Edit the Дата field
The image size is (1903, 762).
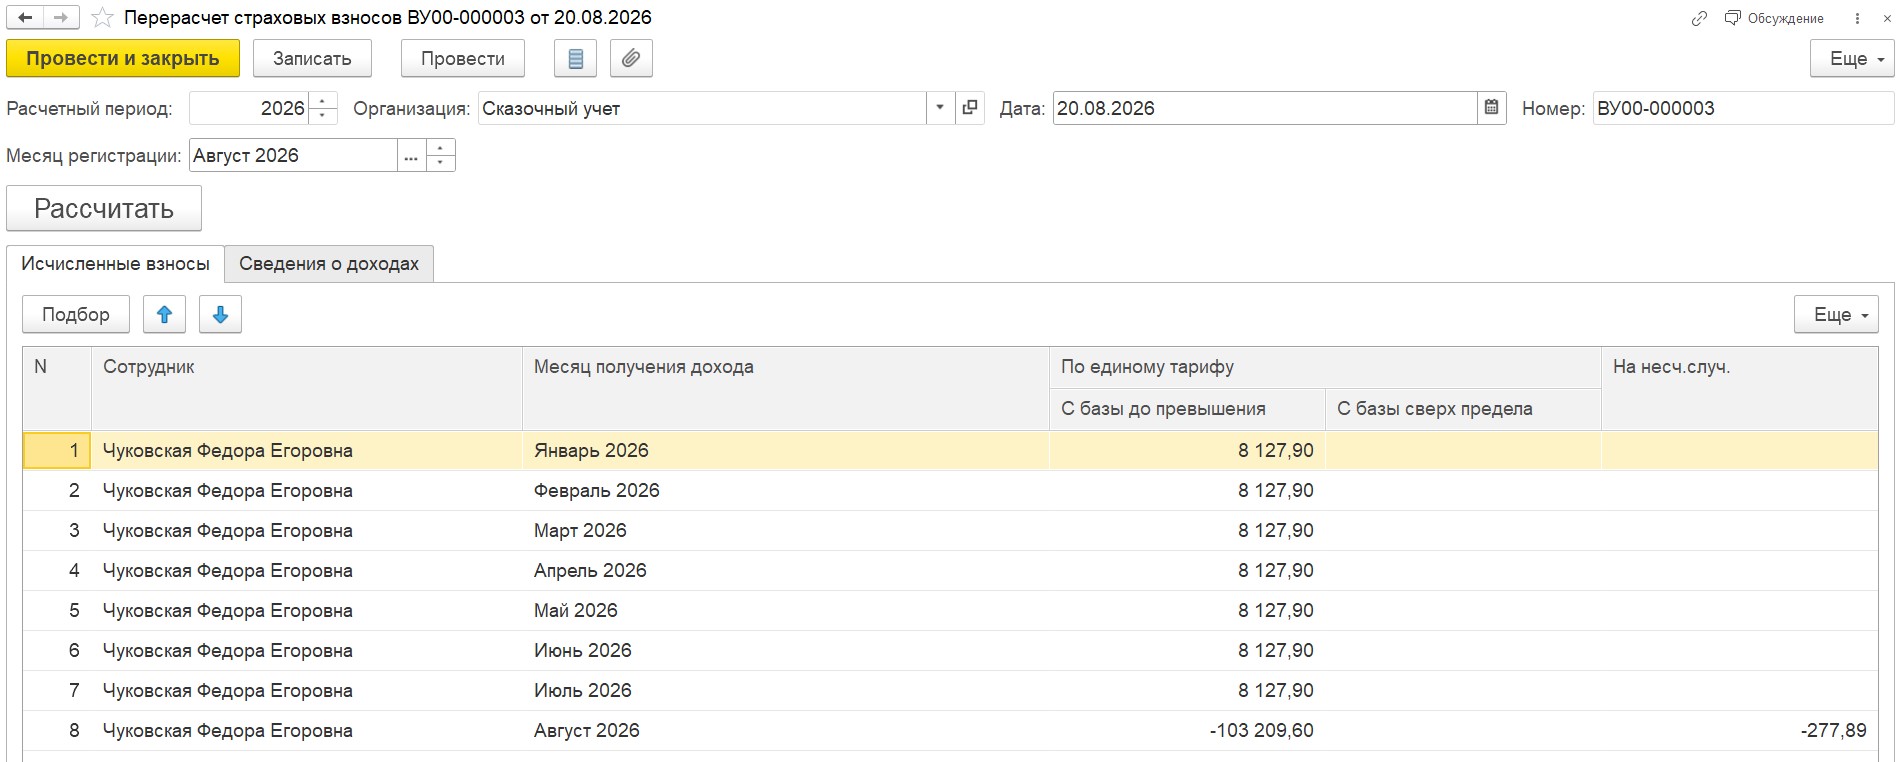coord(1264,108)
